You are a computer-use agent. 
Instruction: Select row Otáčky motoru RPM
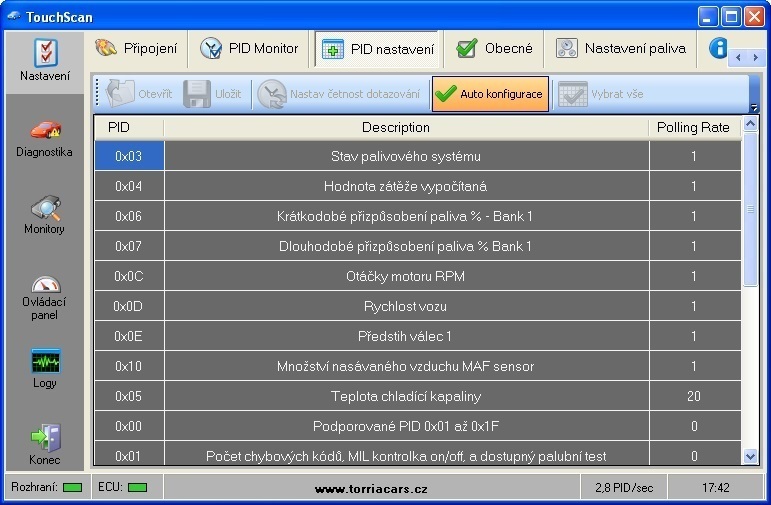click(407, 276)
